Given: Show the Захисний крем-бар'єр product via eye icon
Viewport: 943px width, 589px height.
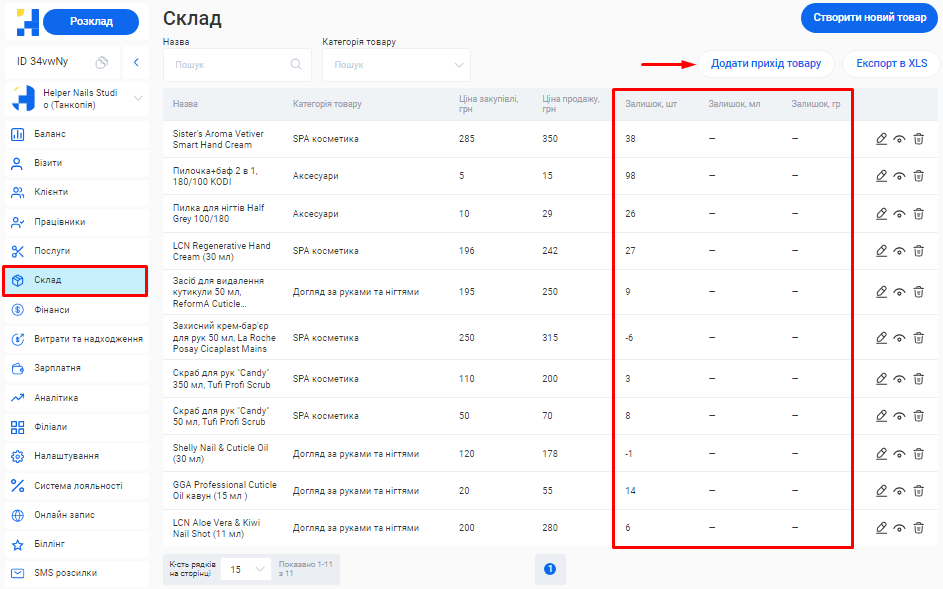Looking at the screenshot, I should (899, 338).
